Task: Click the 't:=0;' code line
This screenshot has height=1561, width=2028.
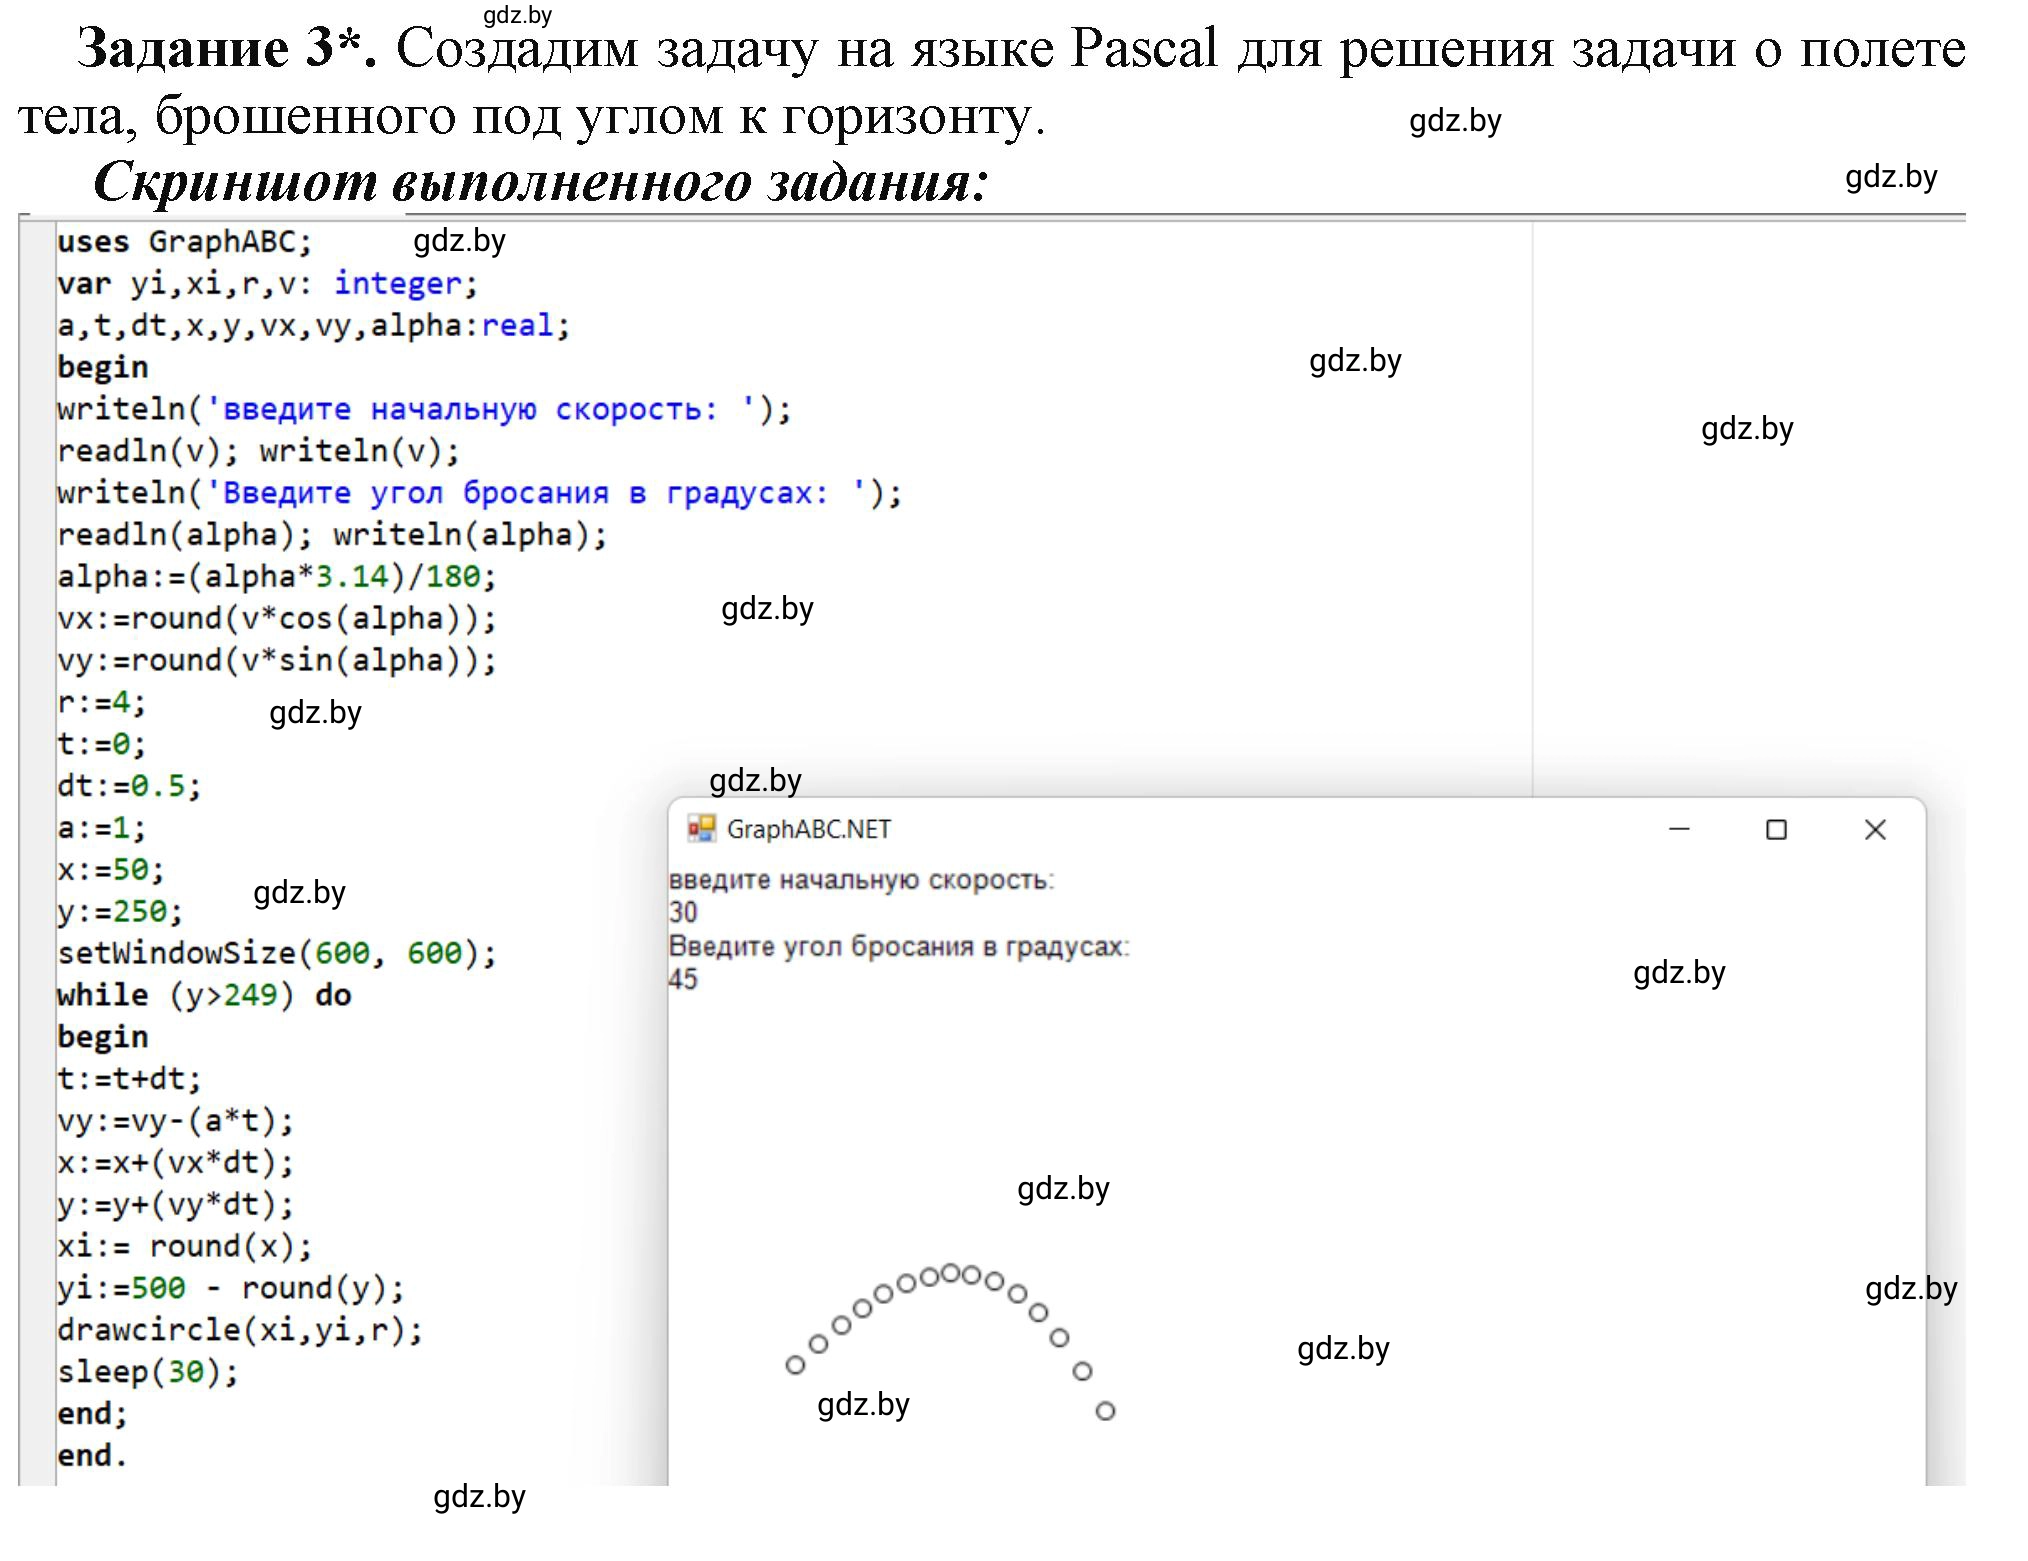Action: click(102, 745)
